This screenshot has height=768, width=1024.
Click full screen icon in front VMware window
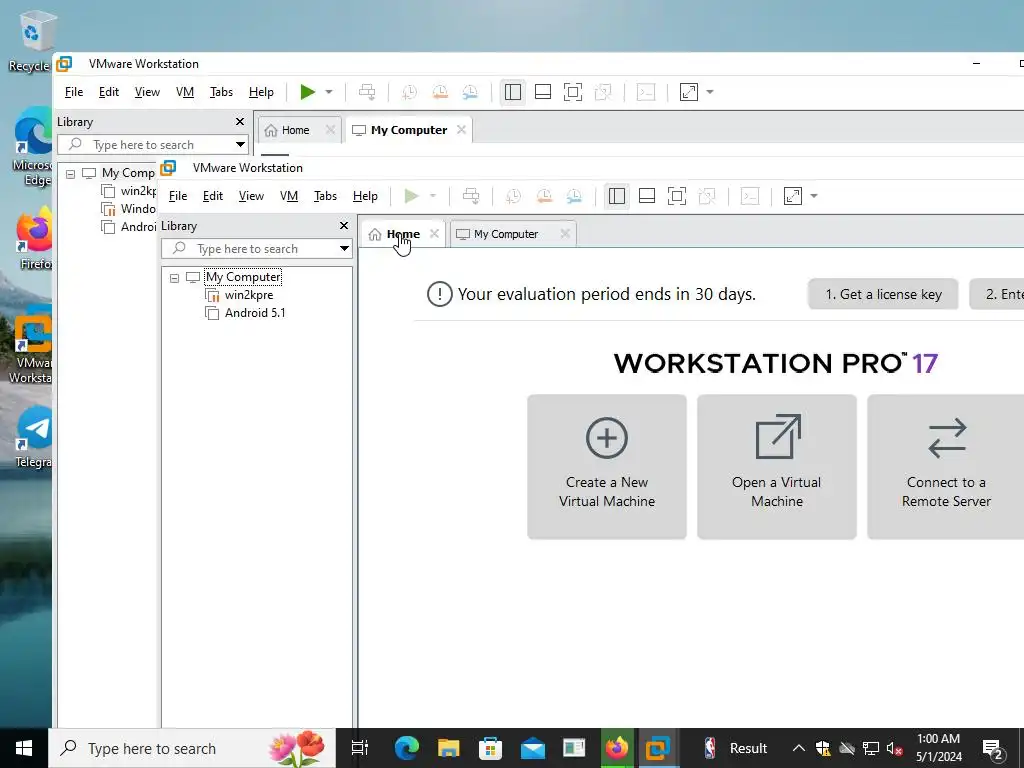pyautogui.click(x=677, y=196)
